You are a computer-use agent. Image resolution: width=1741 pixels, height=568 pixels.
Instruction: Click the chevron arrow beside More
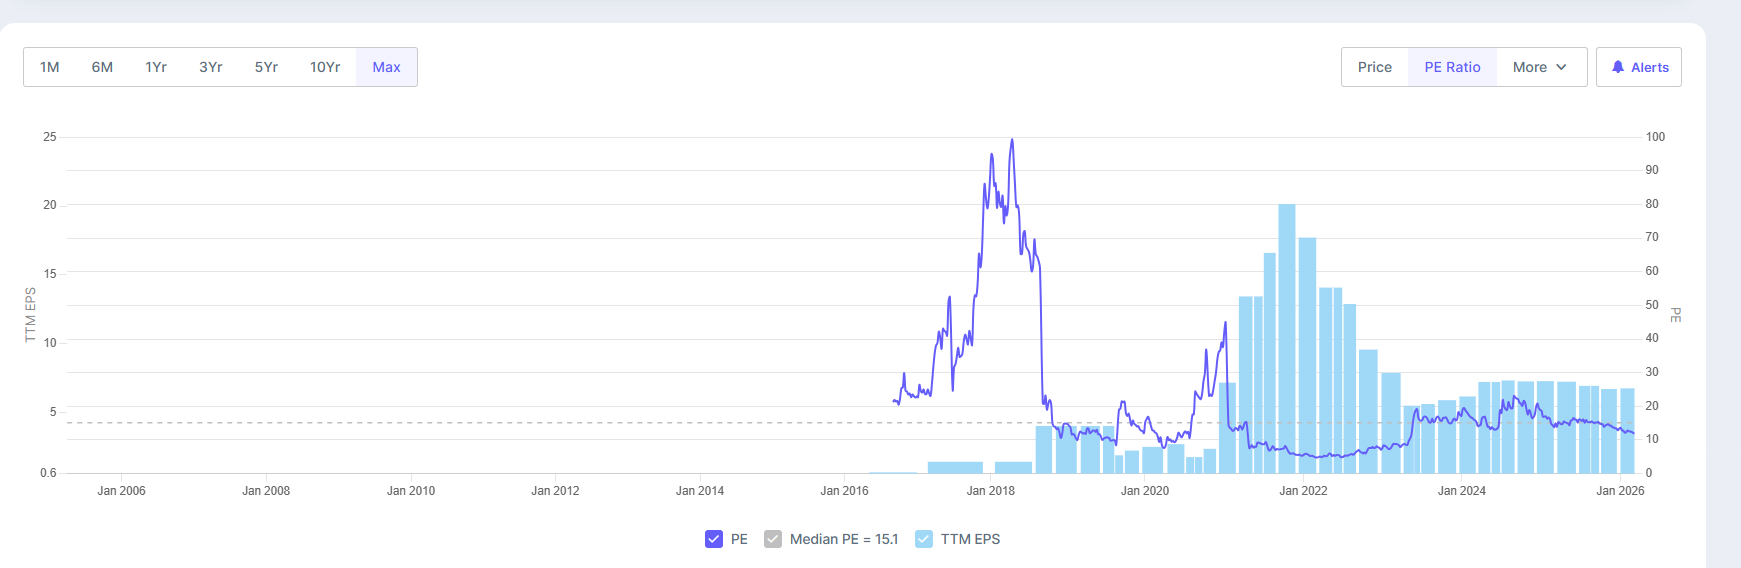[x=1561, y=67]
